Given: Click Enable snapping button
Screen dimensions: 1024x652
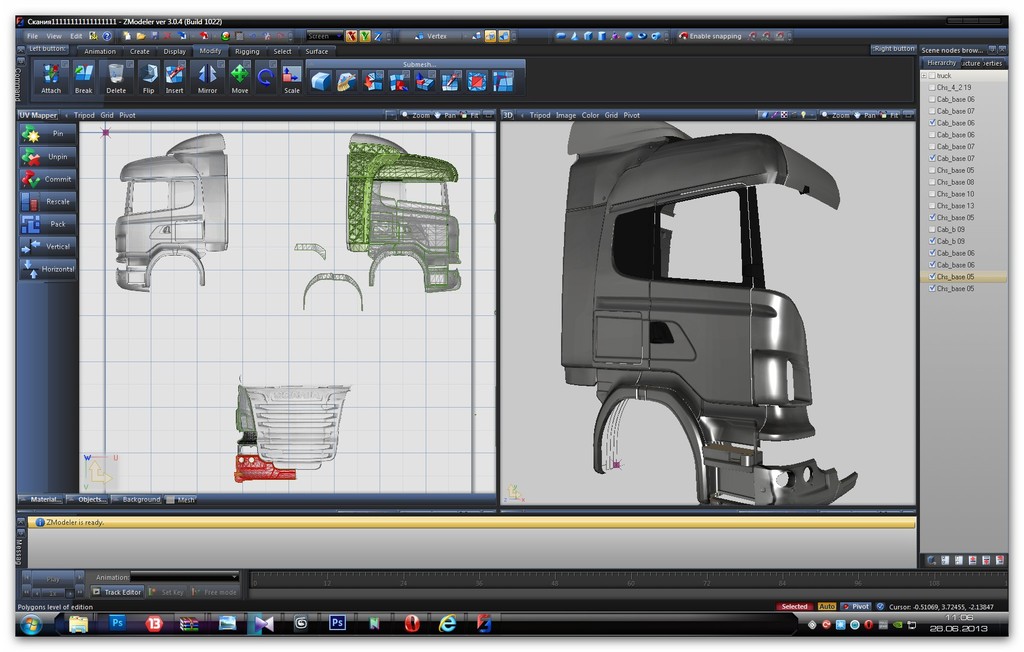Looking at the screenshot, I should tap(710, 36).
